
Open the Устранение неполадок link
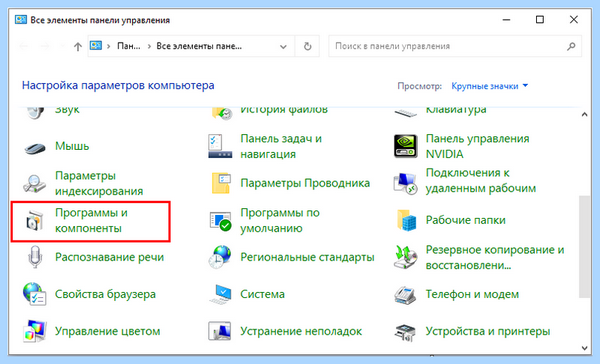tap(301, 331)
